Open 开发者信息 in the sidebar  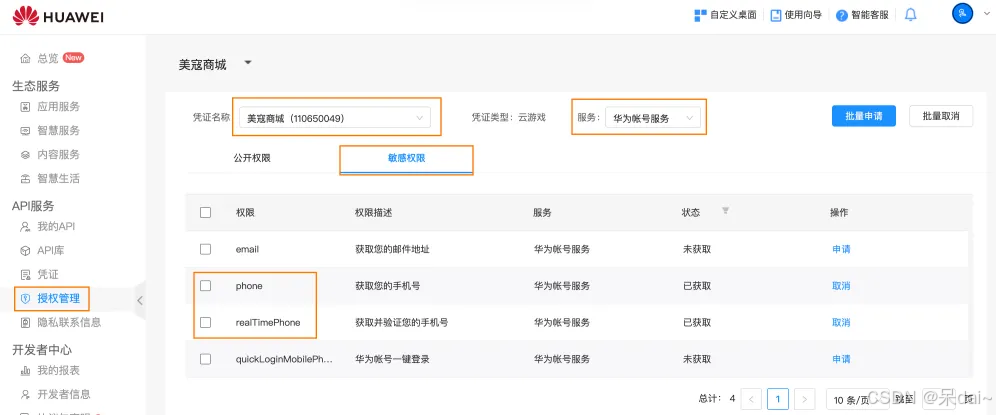click(64, 394)
